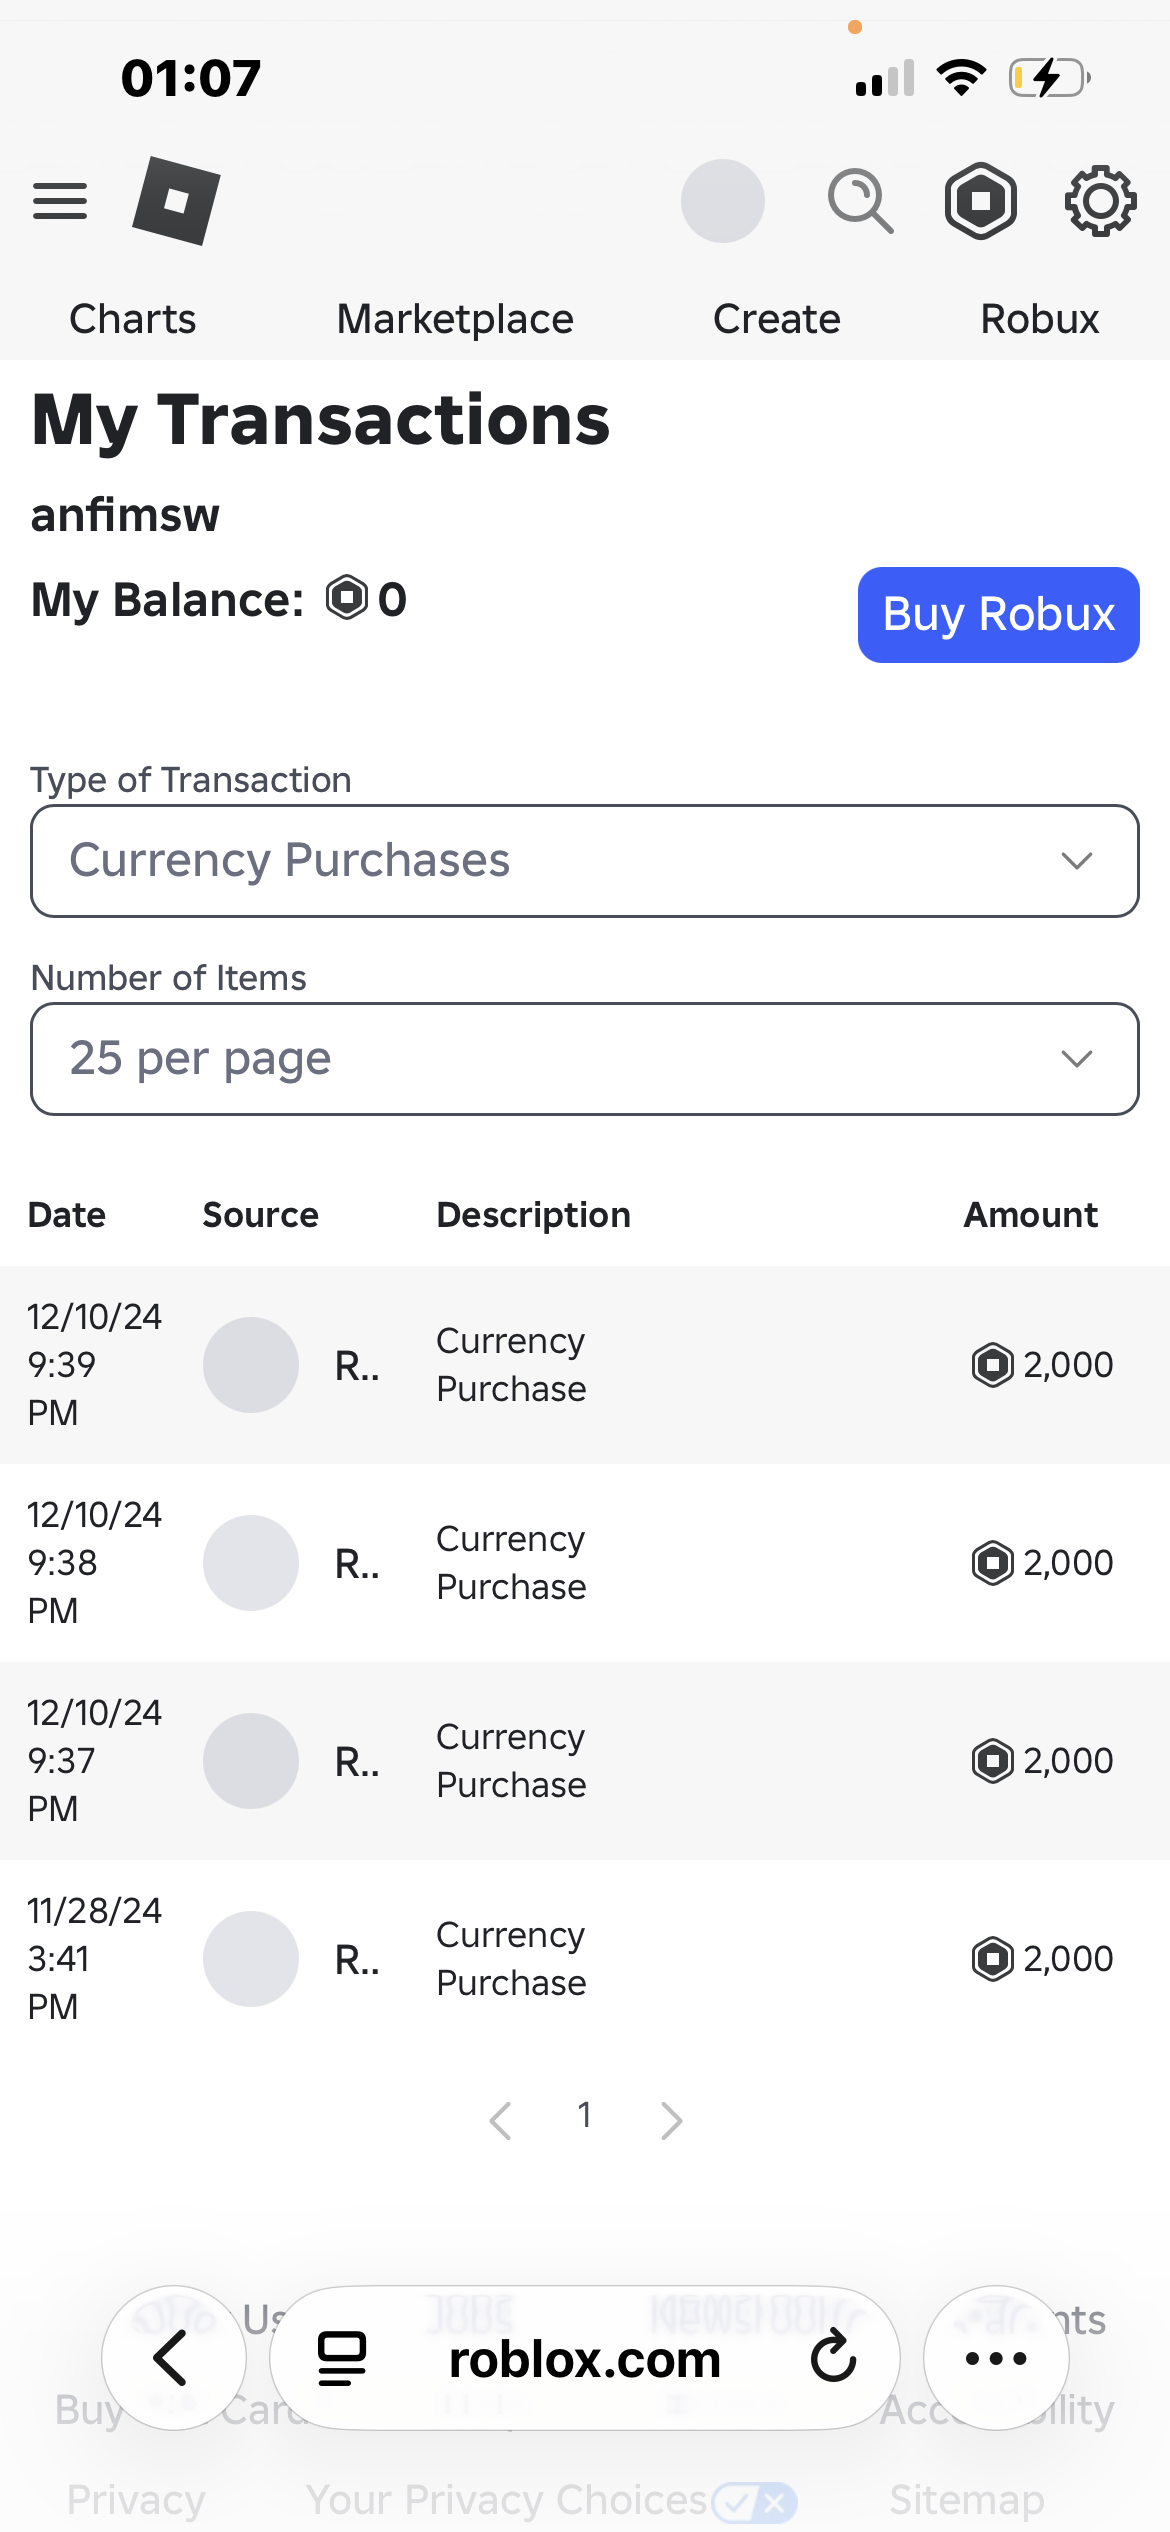Tap the battery charging status icon
Image resolution: width=1170 pixels, height=2532 pixels.
point(1049,77)
